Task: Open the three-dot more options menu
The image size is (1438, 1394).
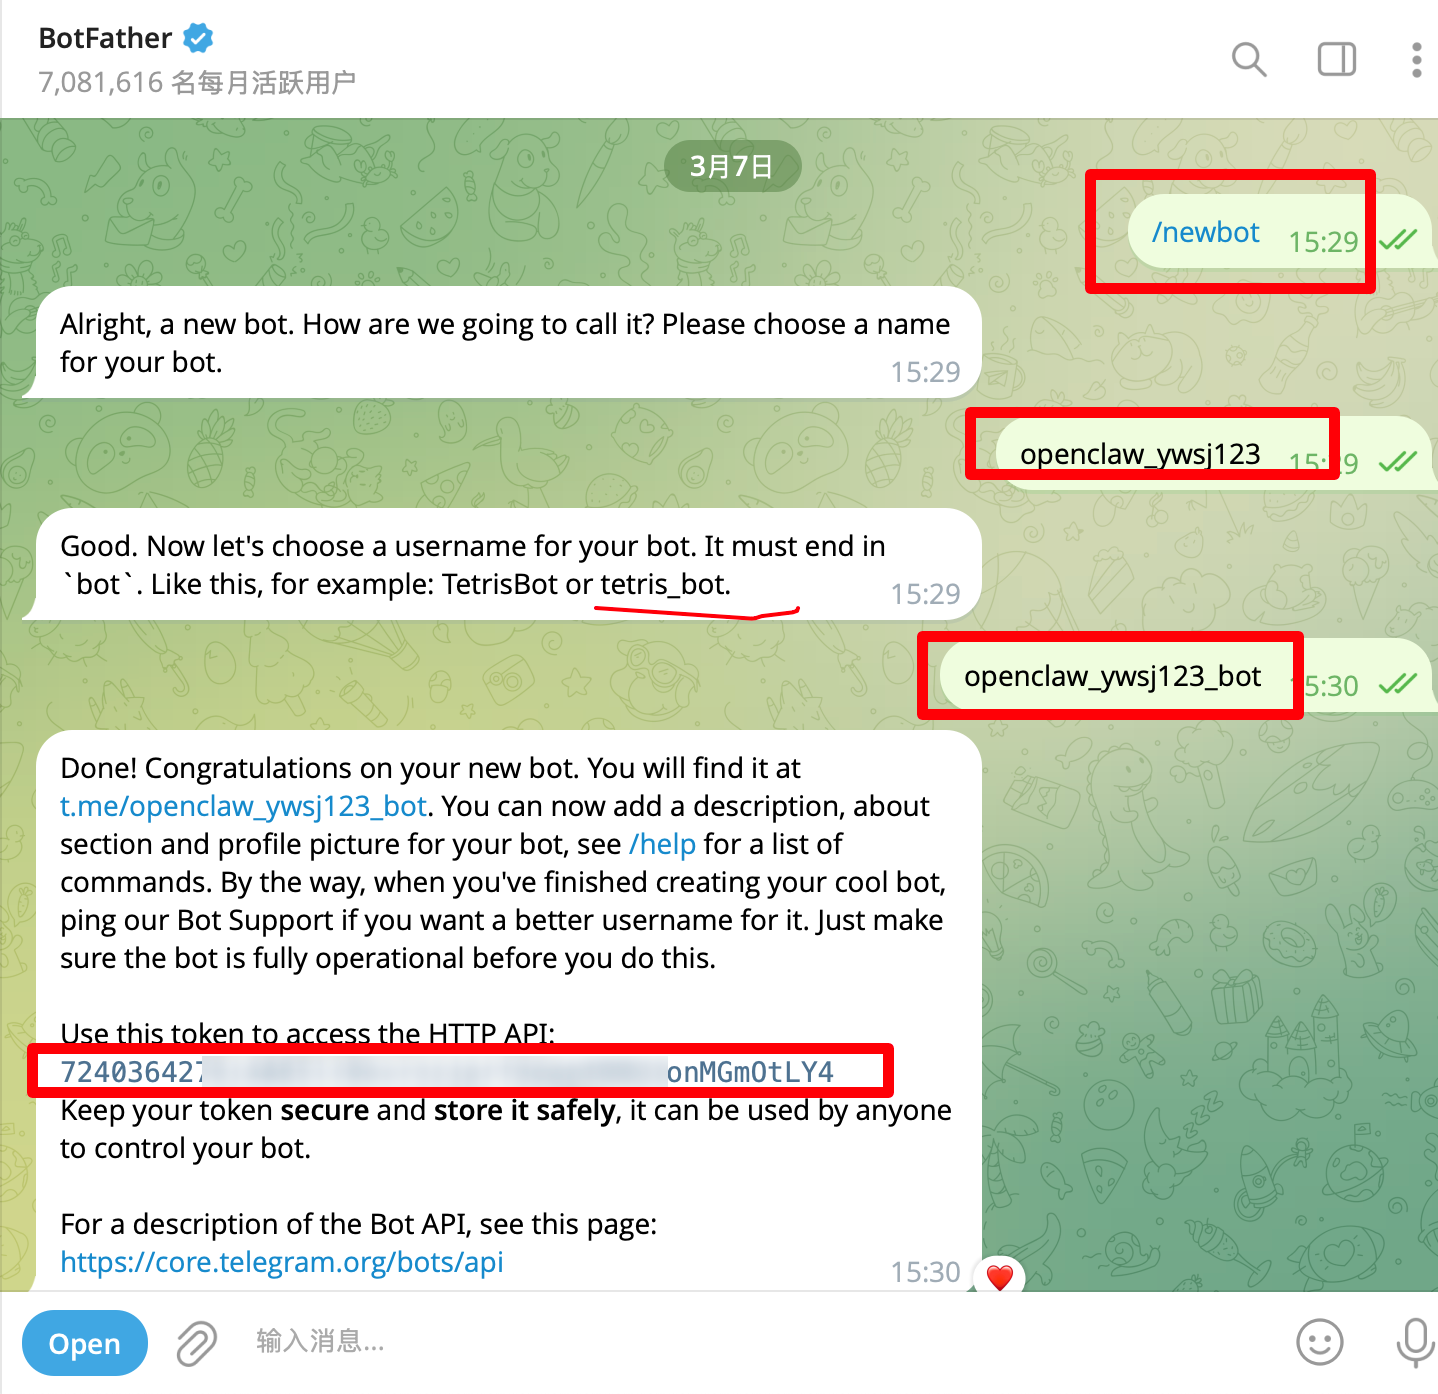Action: coord(1416,59)
